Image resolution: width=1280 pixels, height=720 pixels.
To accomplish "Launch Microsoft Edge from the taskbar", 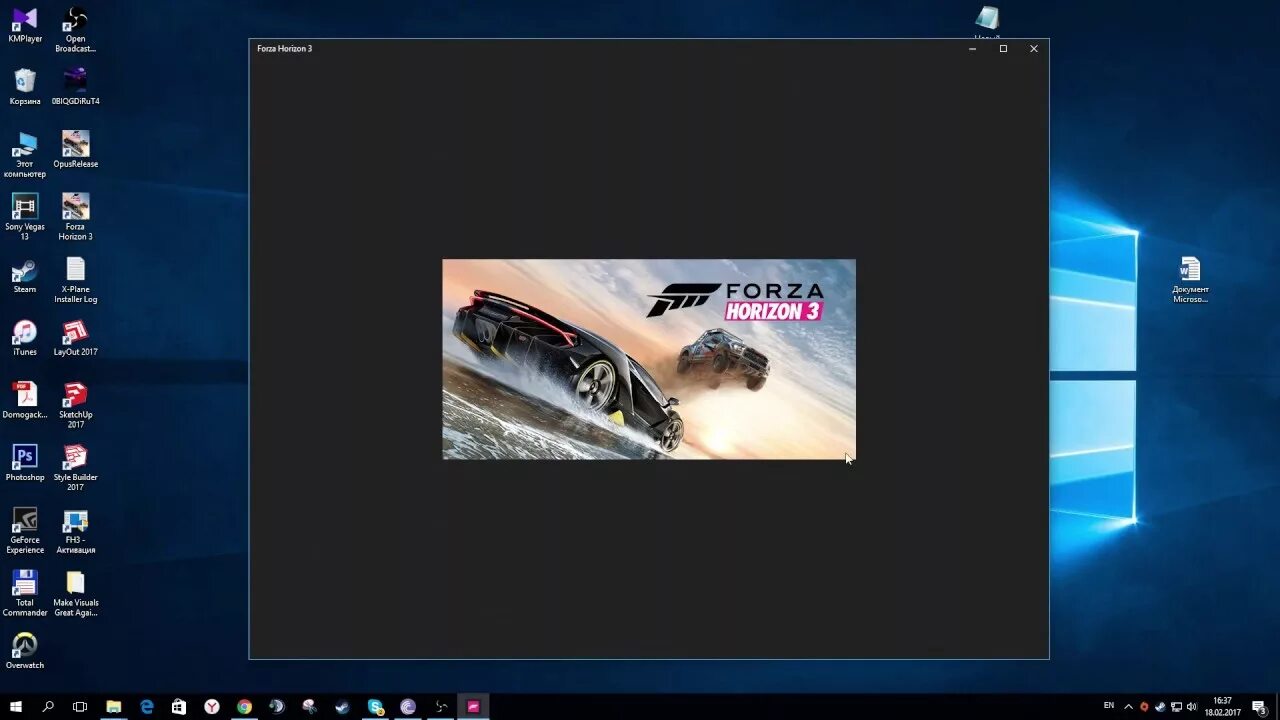I will tap(147, 706).
